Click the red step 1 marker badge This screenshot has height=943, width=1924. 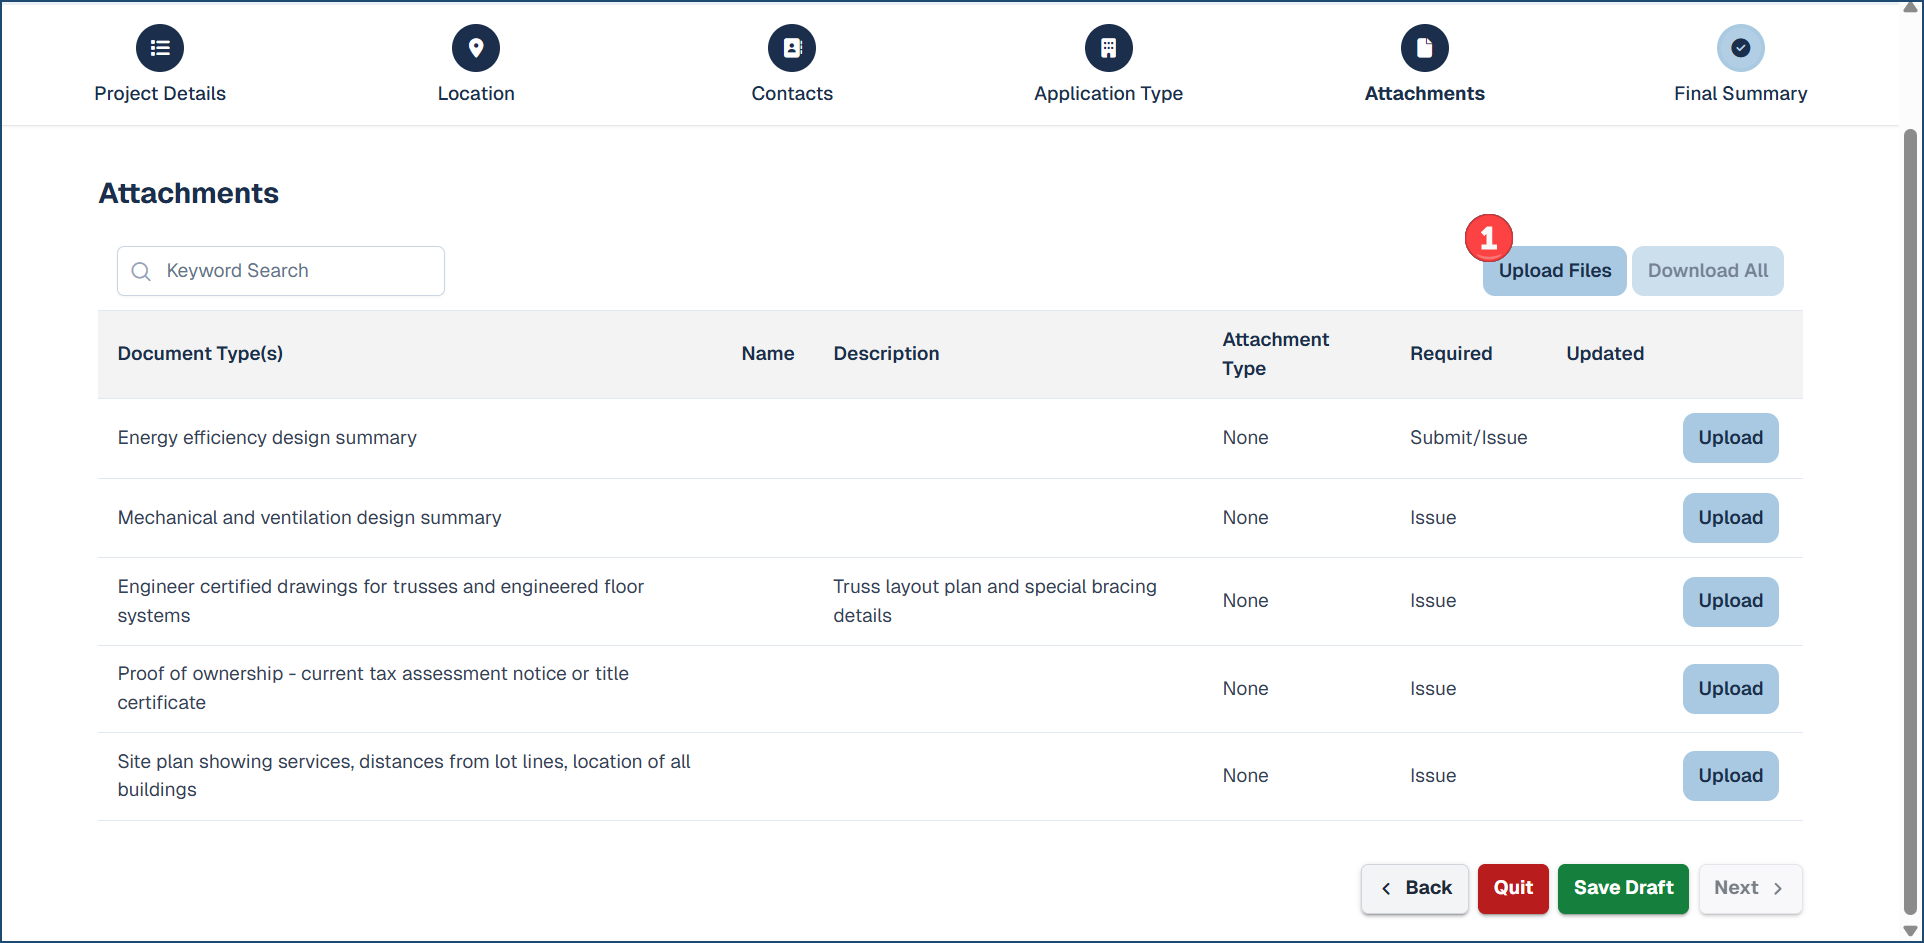pos(1488,238)
